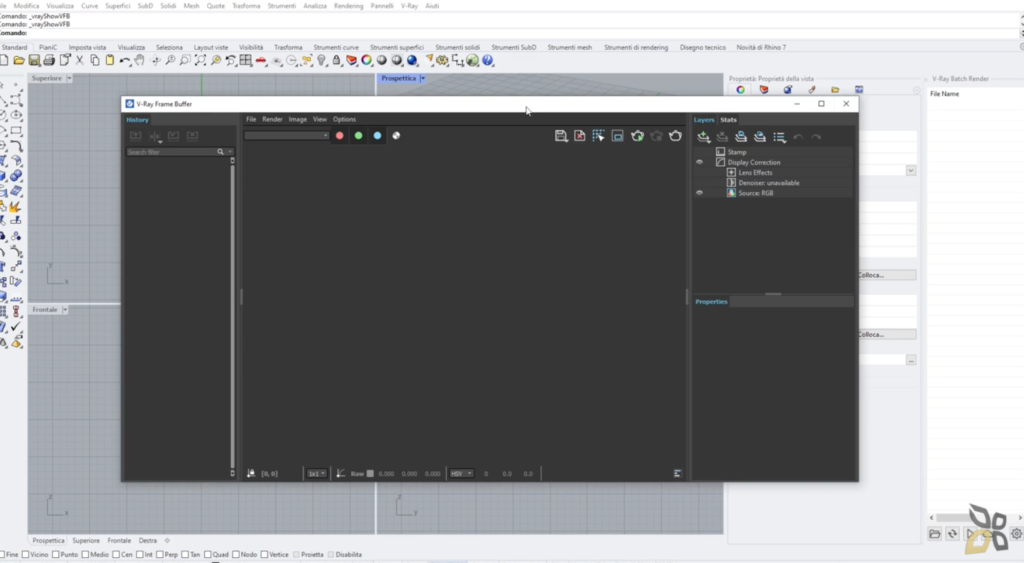The width and height of the screenshot is (1024, 563).
Task: Click the New file icon in Rhino toolbar
Action: pyautogui.click(x=4, y=60)
